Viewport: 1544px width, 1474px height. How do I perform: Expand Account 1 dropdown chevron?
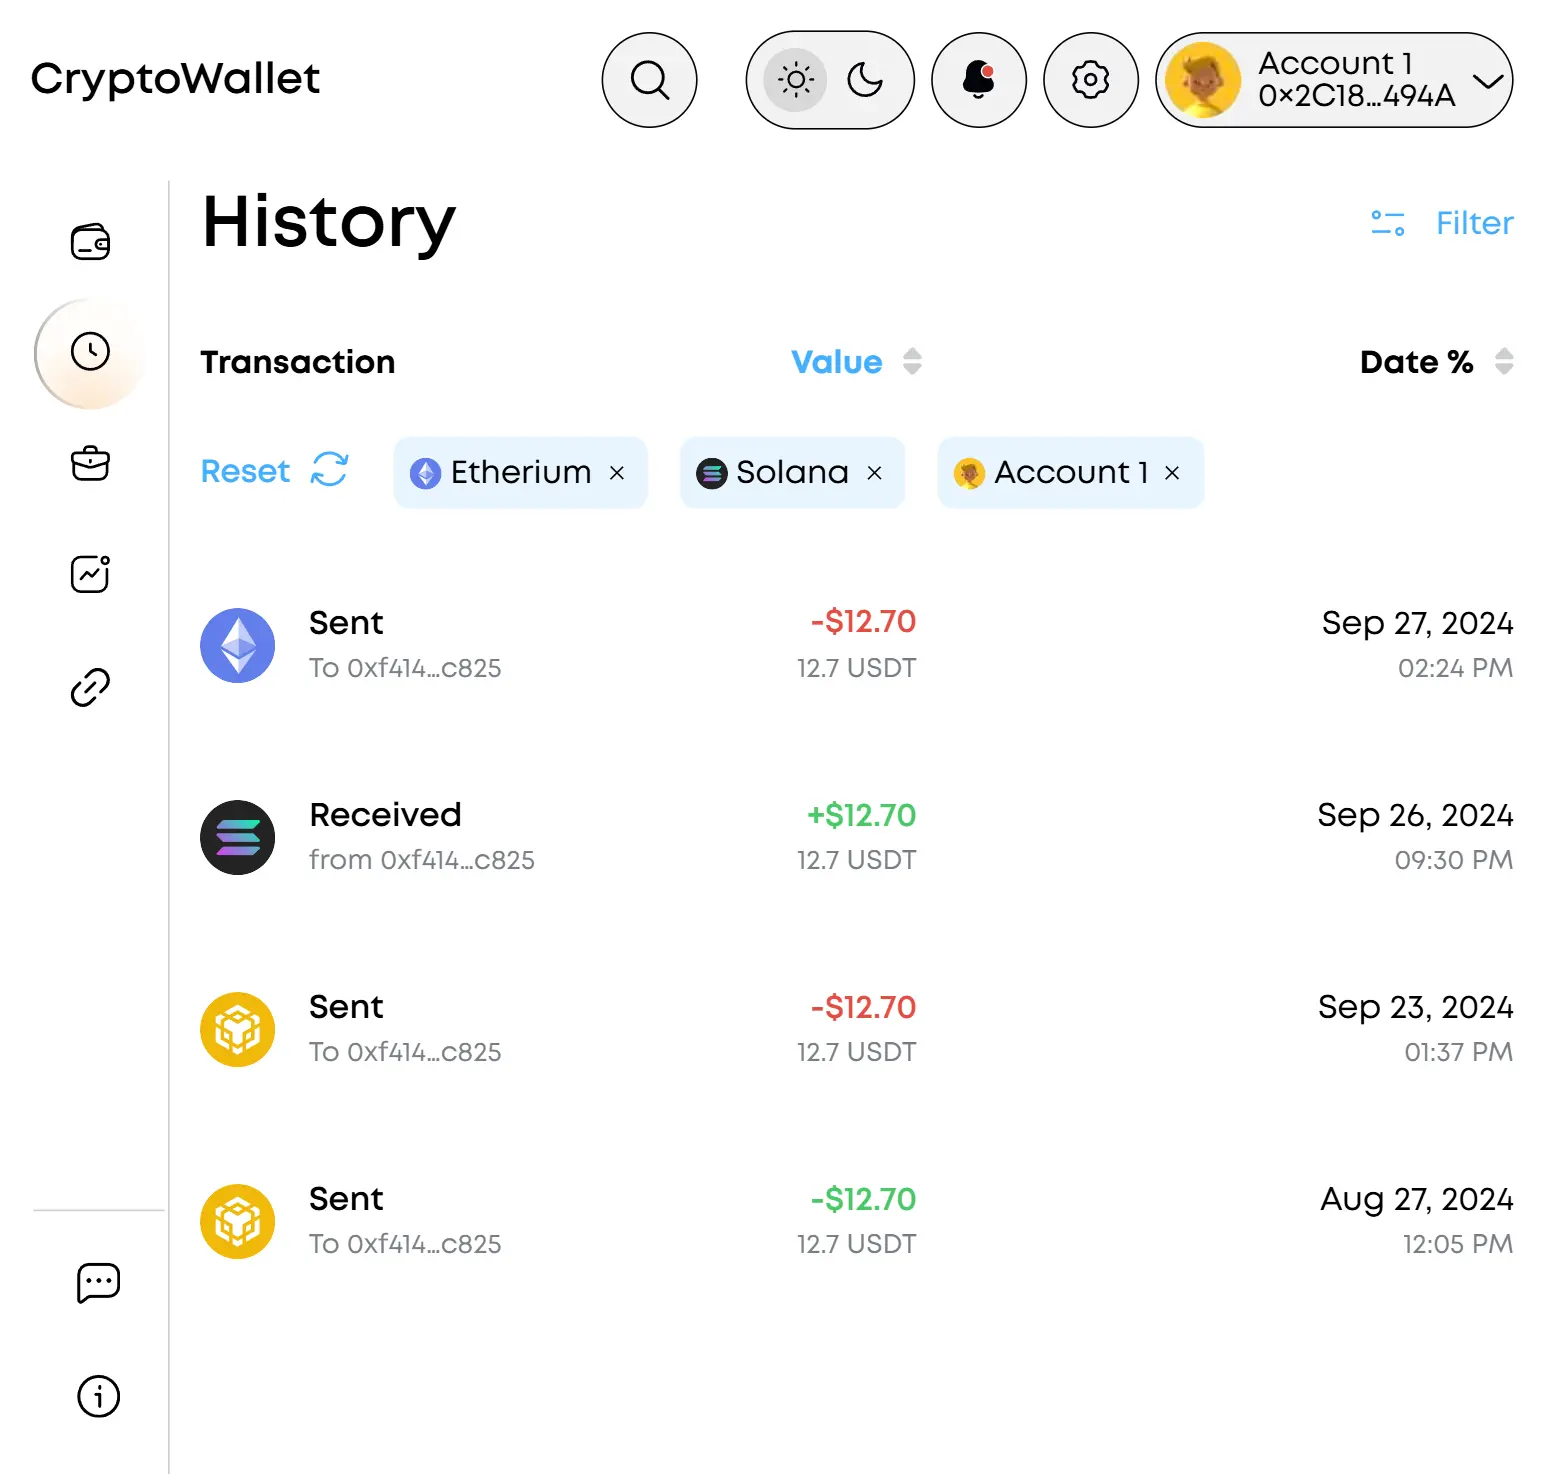pyautogui.click(x=1488, y=81)
